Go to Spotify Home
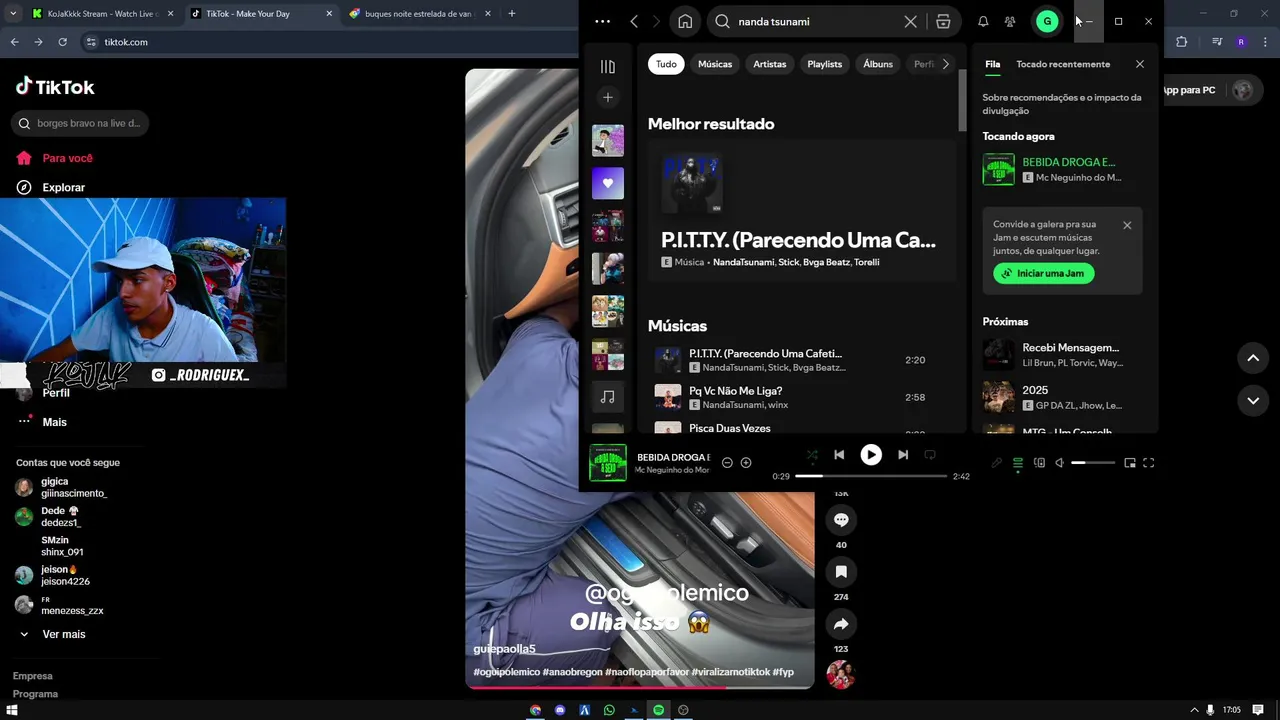 685,21
